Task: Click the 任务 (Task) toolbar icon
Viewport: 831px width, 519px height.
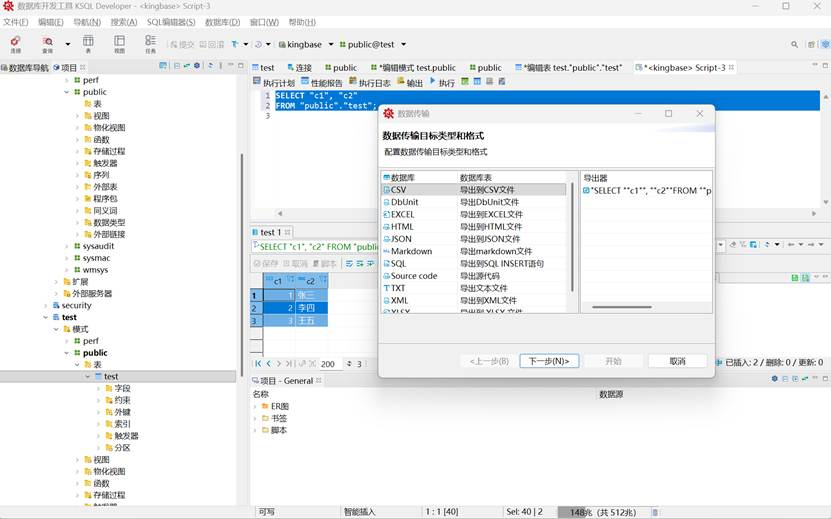Action: [150, 43]
